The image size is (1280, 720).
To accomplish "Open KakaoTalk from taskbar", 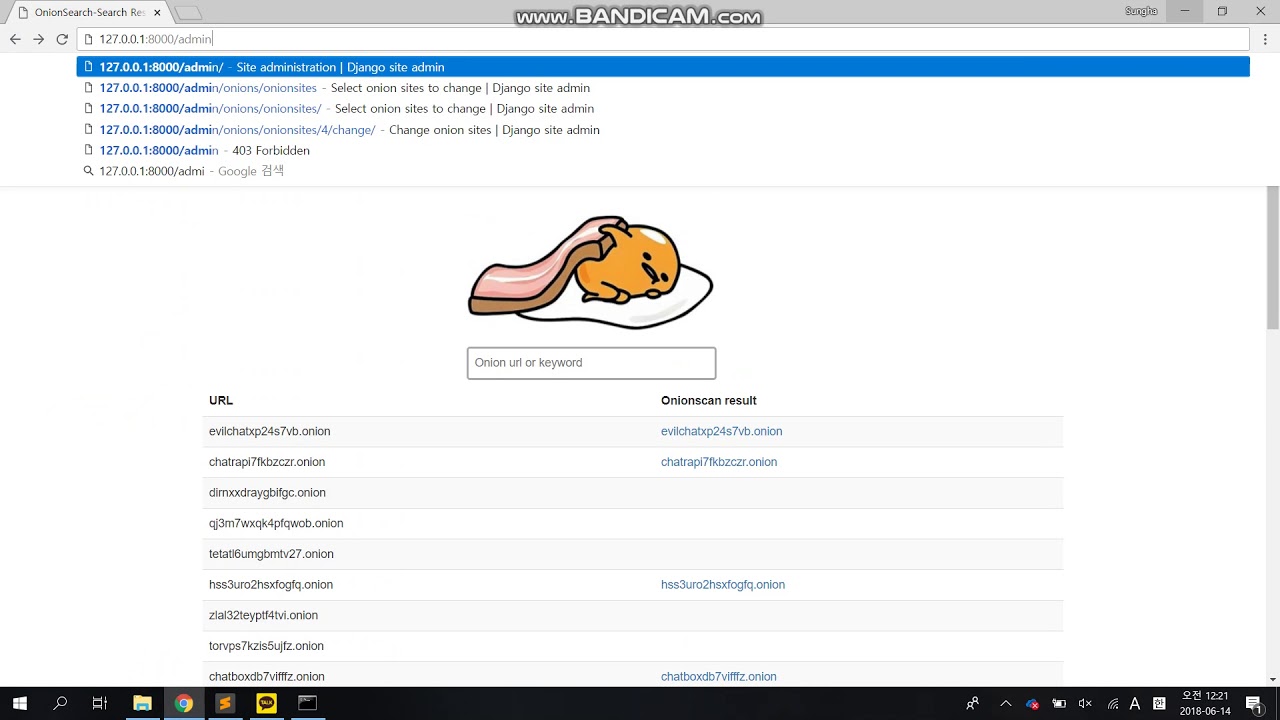I will pos(266,703).
